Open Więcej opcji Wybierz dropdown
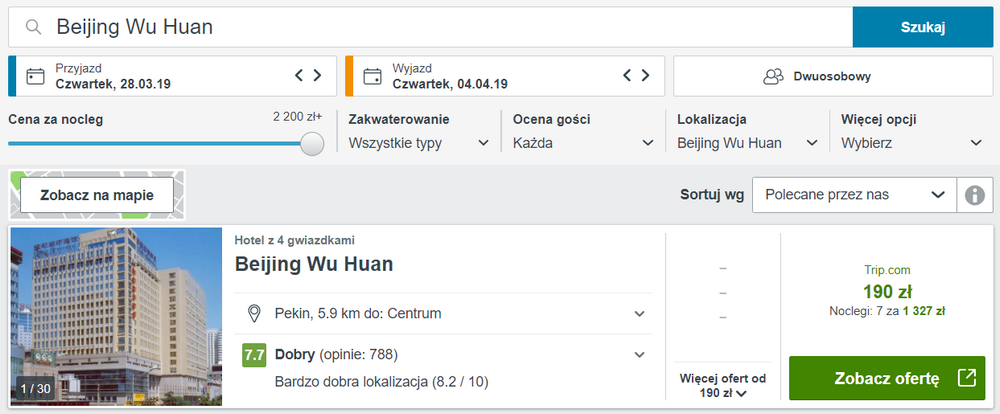The height and width of the screenshot is (414, 1000). pyautogui.click(x=912, y=143)
